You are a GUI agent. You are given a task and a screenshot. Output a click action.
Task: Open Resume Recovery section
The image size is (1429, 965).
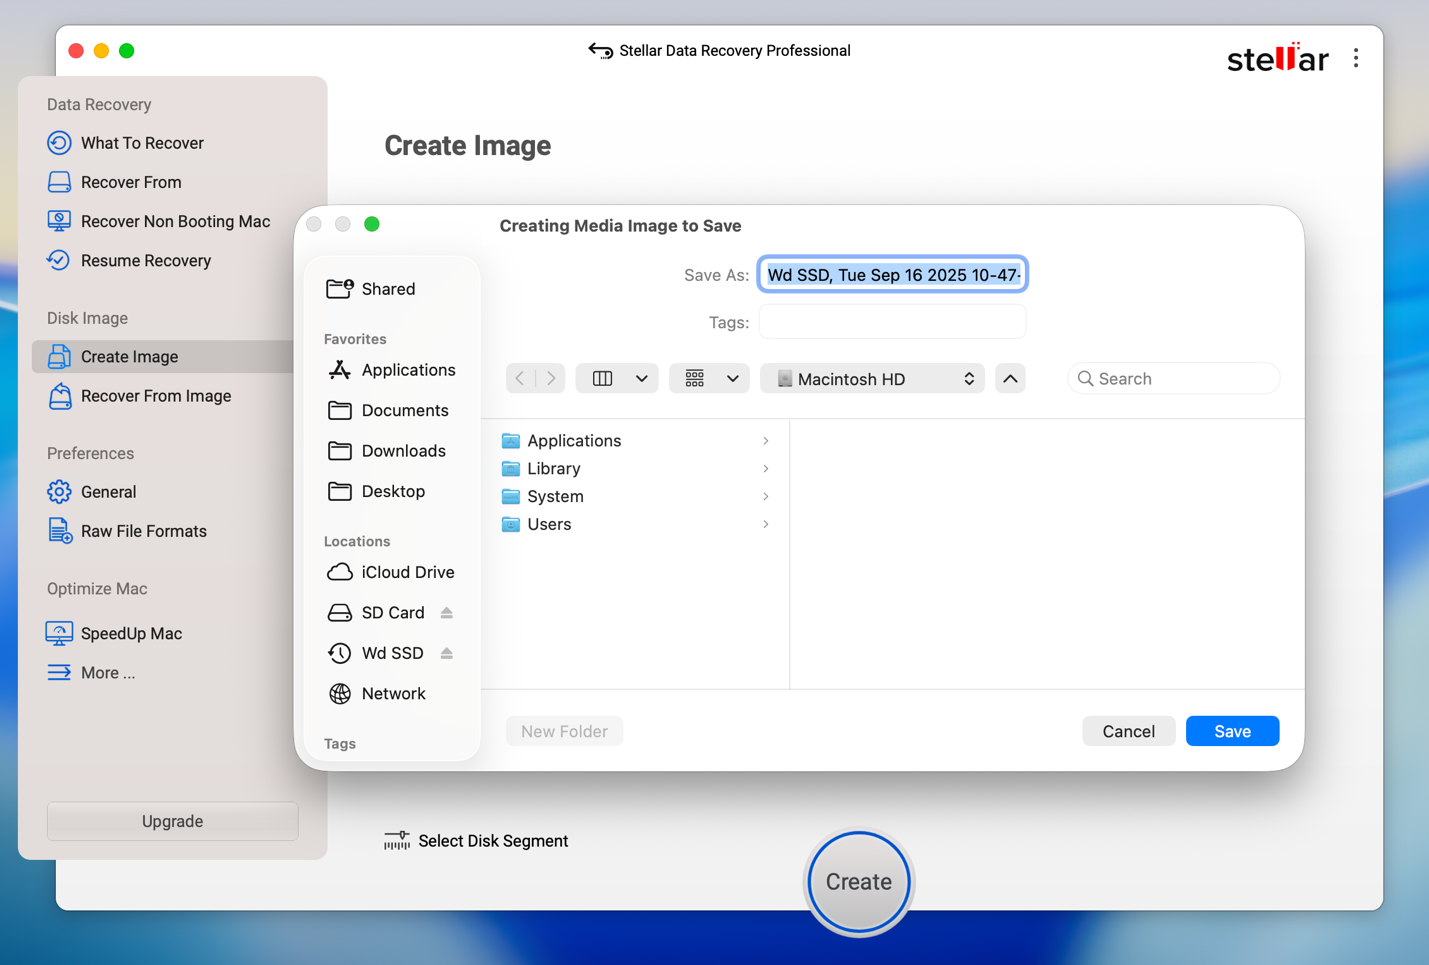tap(145, 260)
